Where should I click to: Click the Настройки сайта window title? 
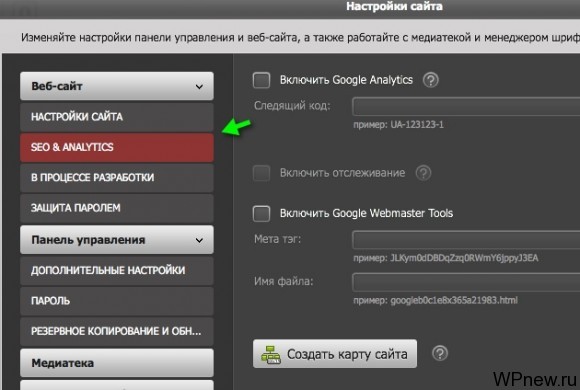point(394,7)
